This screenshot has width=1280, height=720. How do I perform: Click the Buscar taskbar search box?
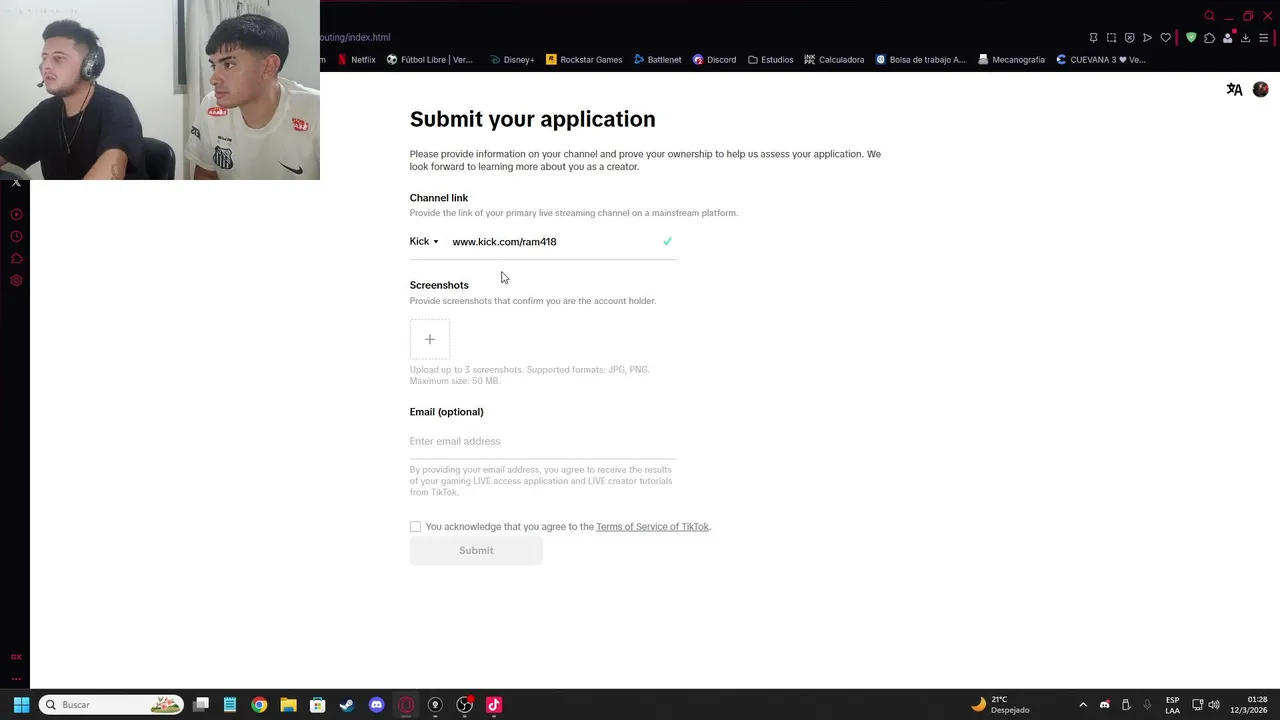coord(111,705)
